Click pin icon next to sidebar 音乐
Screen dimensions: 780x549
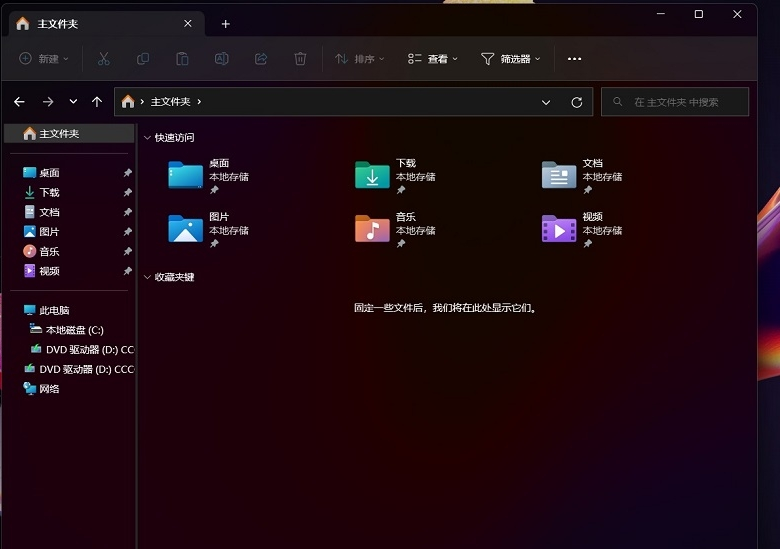(x=127, y=252)
